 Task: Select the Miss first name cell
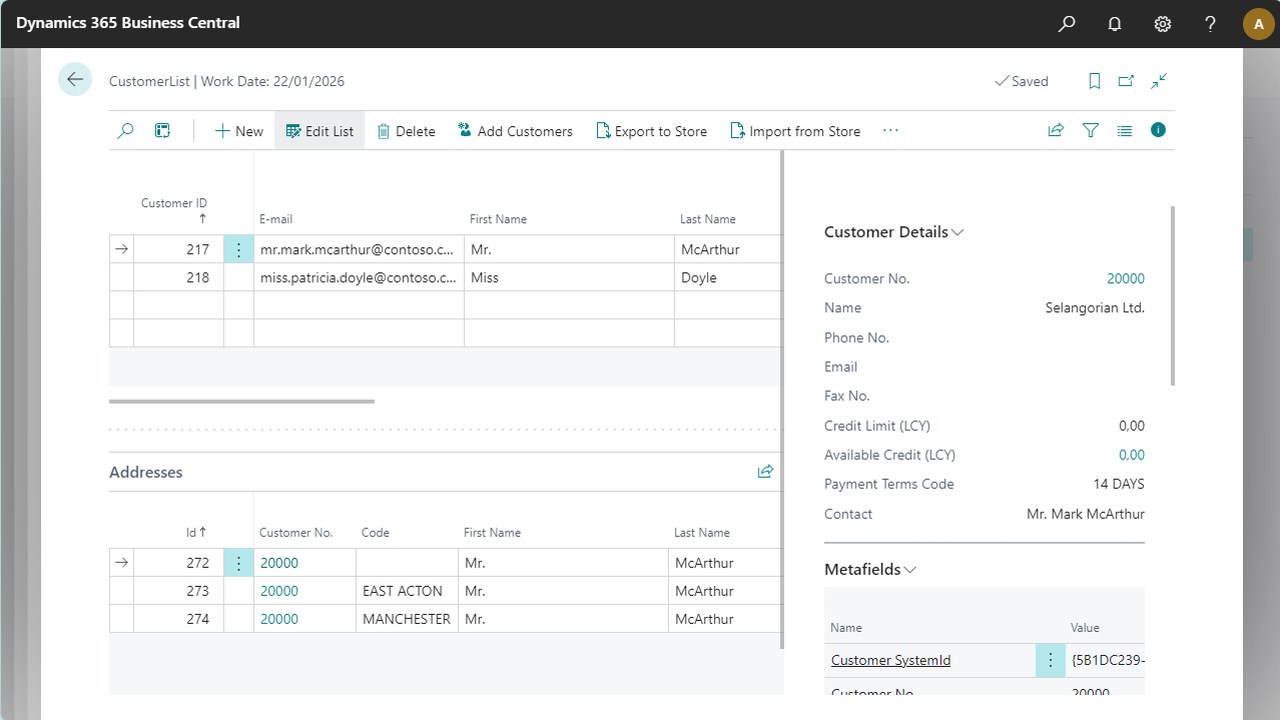(569, 277)
